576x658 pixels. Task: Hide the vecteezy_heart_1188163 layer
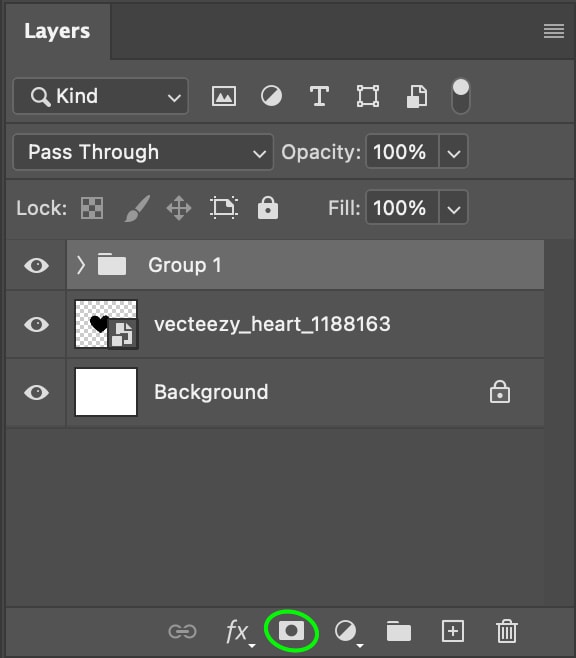[x=36, y=324]
